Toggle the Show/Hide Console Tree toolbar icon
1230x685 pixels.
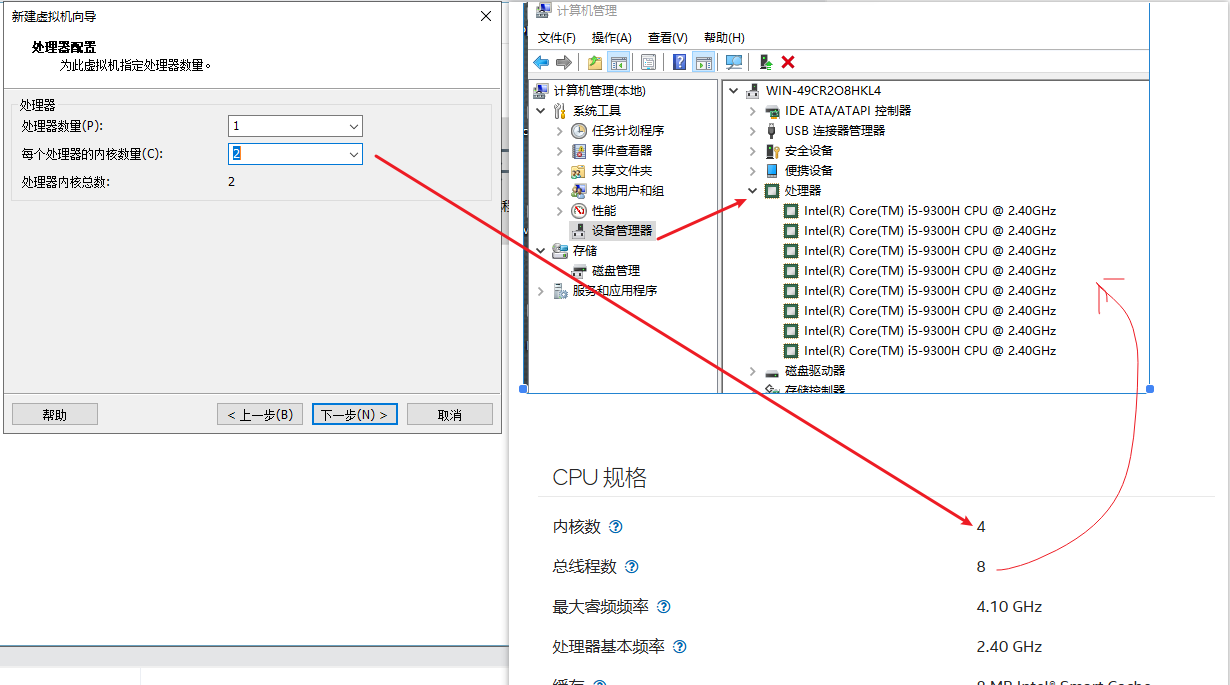pos(619,62)
